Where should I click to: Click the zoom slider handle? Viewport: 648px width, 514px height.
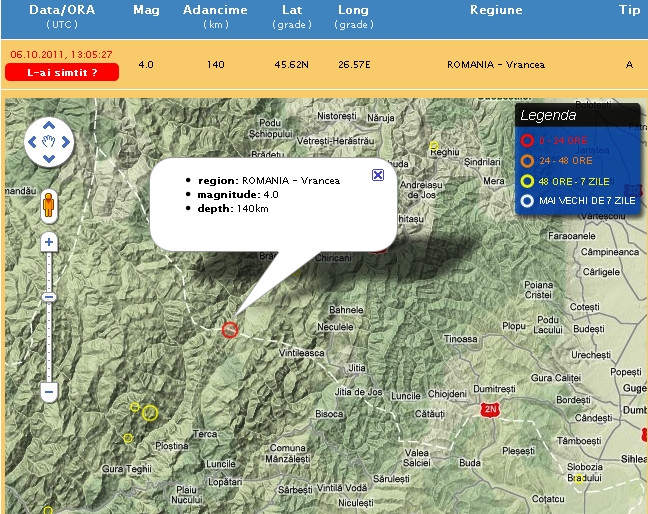pyautogui.click(x=49, y=297)
